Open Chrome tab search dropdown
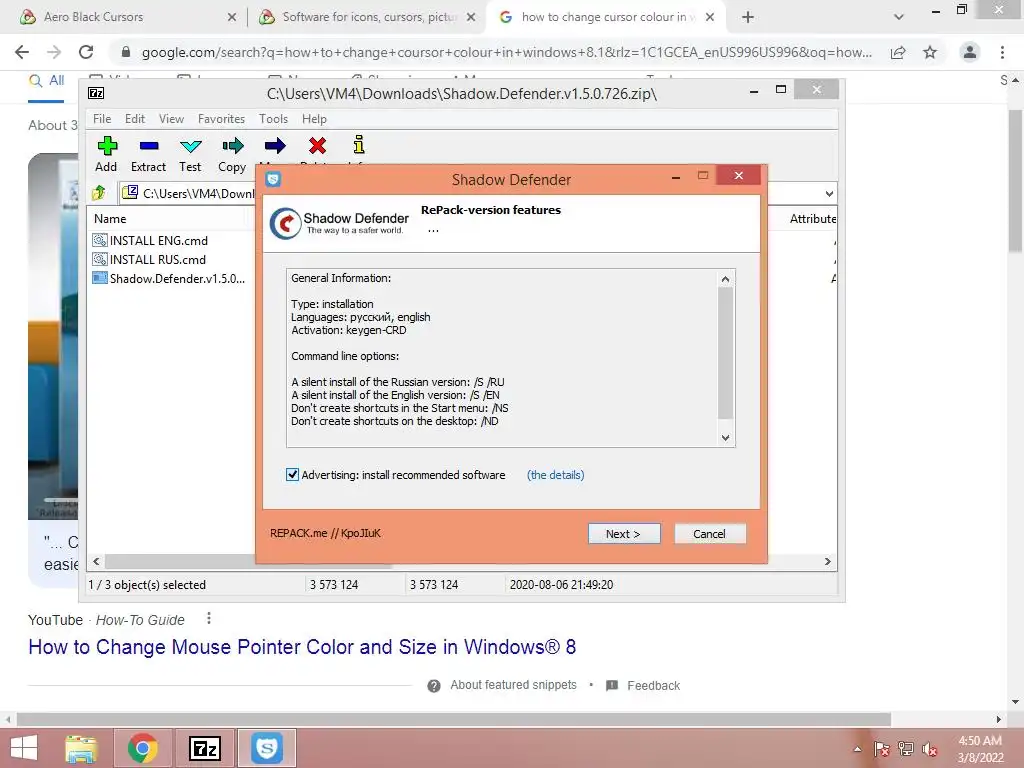 click(x=899, y=17)
